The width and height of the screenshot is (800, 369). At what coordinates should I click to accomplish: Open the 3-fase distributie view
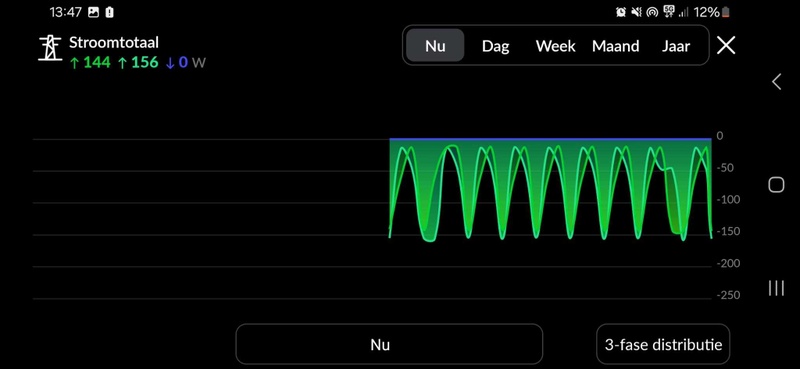click(663, 344)
